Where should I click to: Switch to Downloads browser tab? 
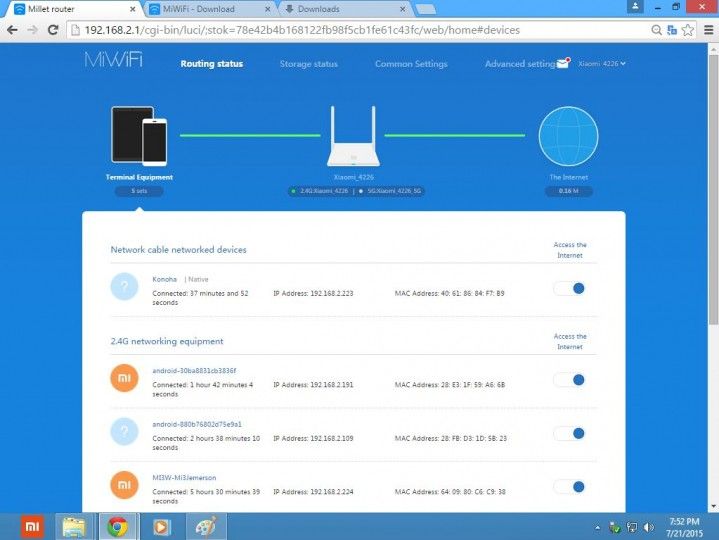(342, 9)
